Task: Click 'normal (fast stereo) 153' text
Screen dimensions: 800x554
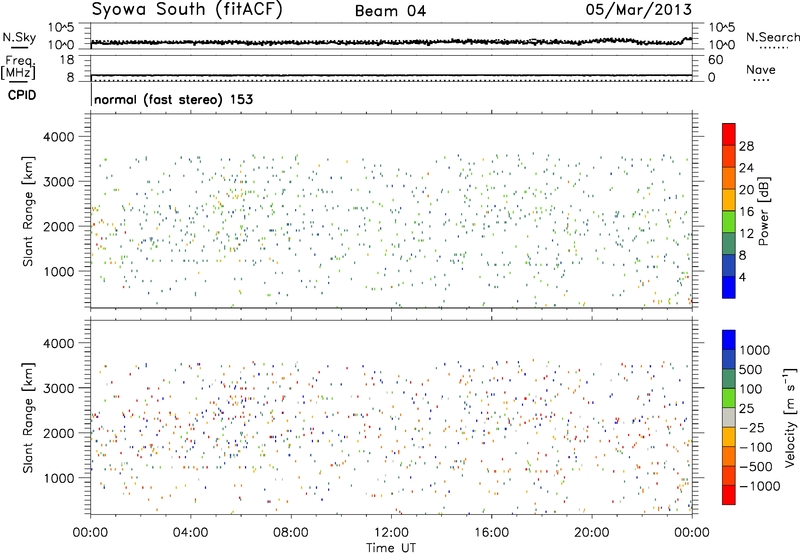Action: point(173,99)
